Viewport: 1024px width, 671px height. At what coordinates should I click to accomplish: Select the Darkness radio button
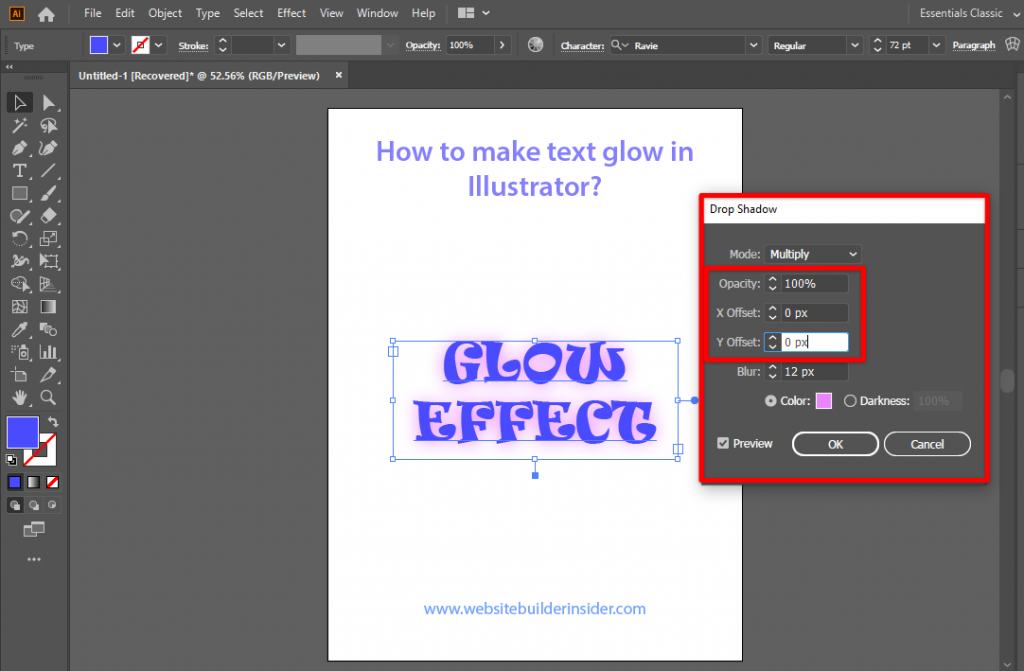[x=851, y=401]
